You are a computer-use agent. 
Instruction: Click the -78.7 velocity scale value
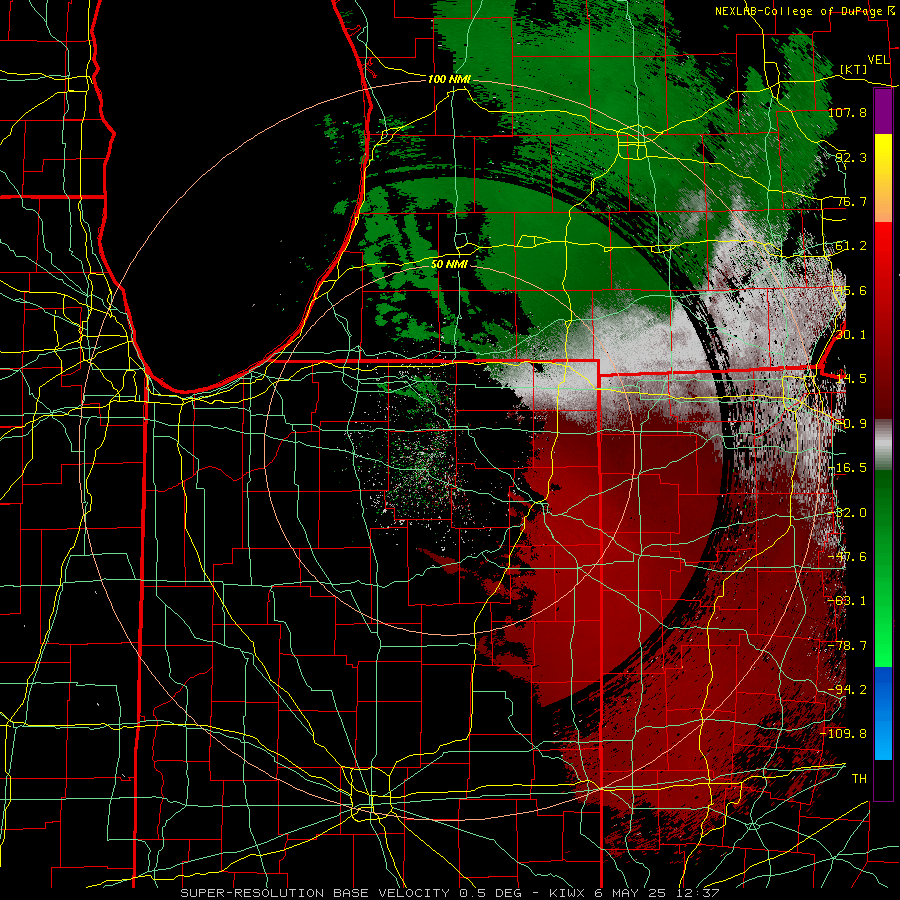847,645
